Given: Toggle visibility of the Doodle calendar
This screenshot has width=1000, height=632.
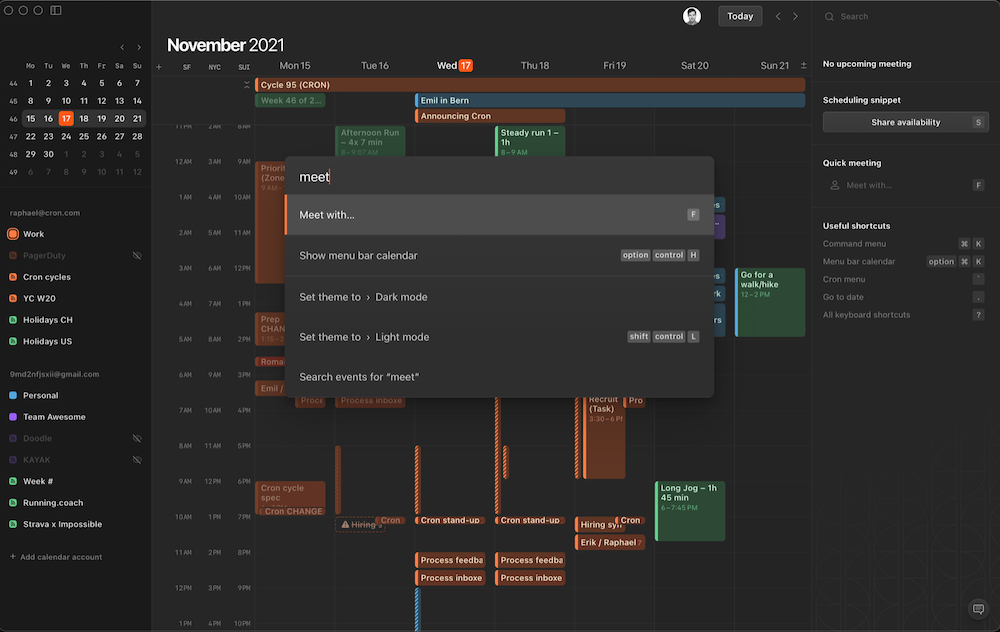Looking at the screenshot, I should (x=137, y=438).
